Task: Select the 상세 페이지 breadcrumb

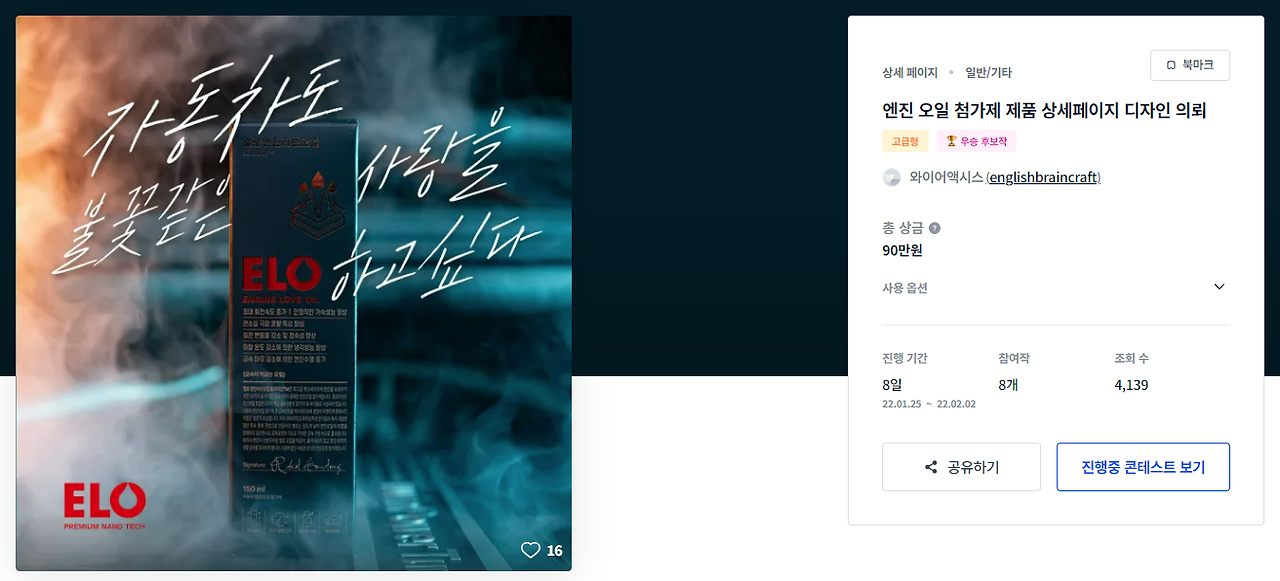Action: (910, 73)
